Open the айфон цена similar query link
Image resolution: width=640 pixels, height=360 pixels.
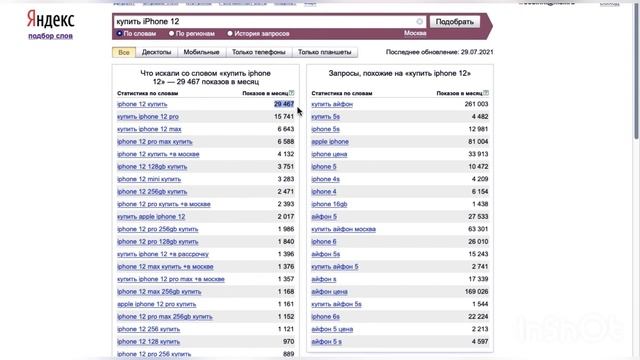coord(329,291)
